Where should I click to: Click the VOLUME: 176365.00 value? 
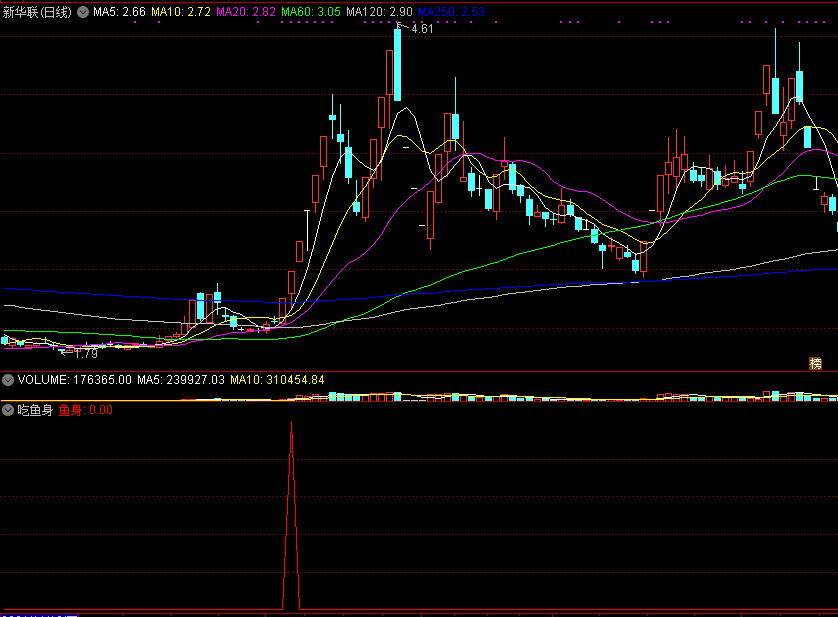(x=74, y=380)
